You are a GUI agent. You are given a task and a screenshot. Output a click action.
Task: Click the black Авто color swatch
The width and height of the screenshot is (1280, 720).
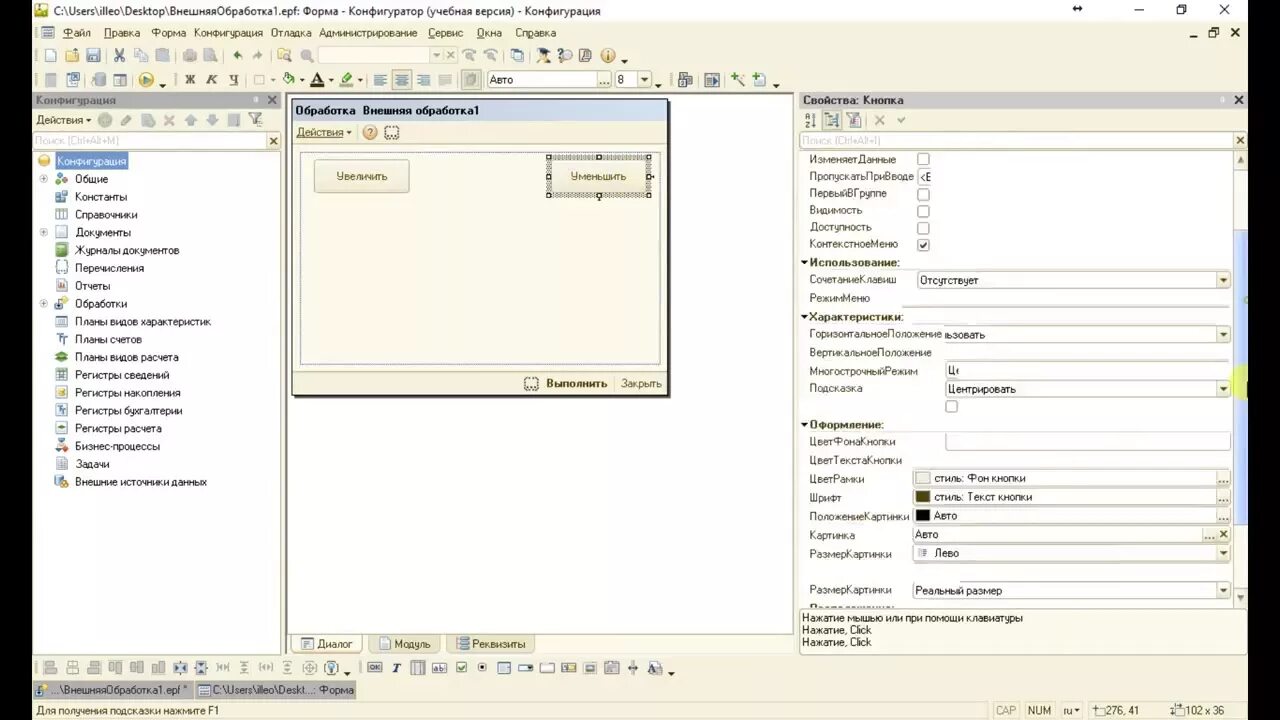[923, 516]
